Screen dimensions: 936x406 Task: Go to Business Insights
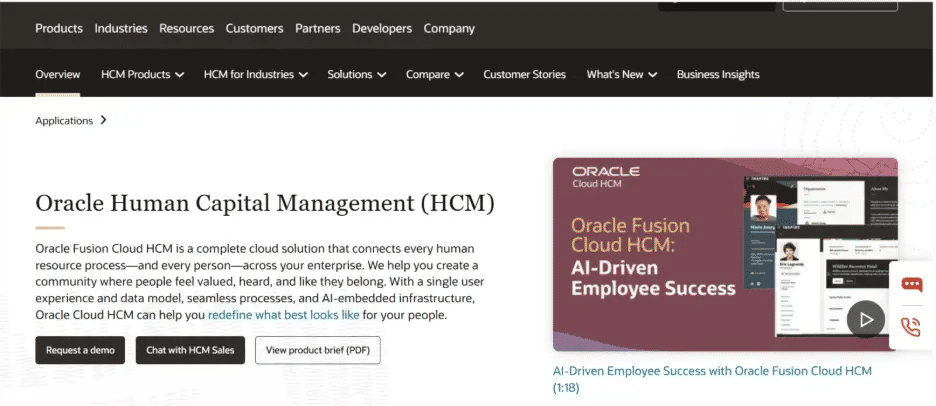(718, 74)
